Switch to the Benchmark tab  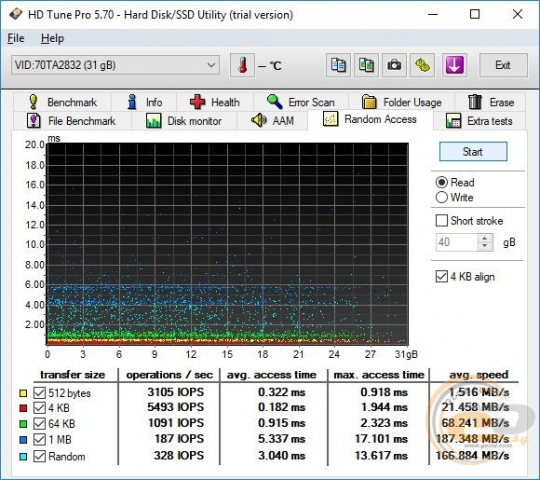point(62,102)
